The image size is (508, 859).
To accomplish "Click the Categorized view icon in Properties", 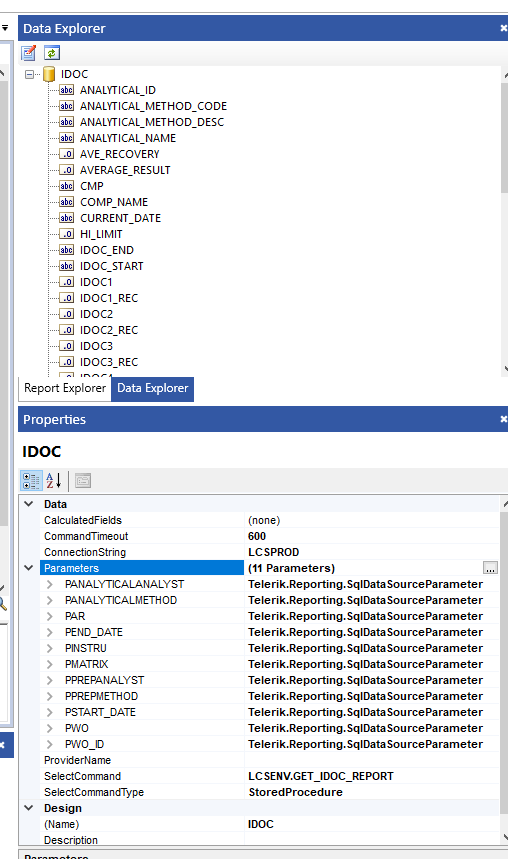I will (x=31, y=481).
